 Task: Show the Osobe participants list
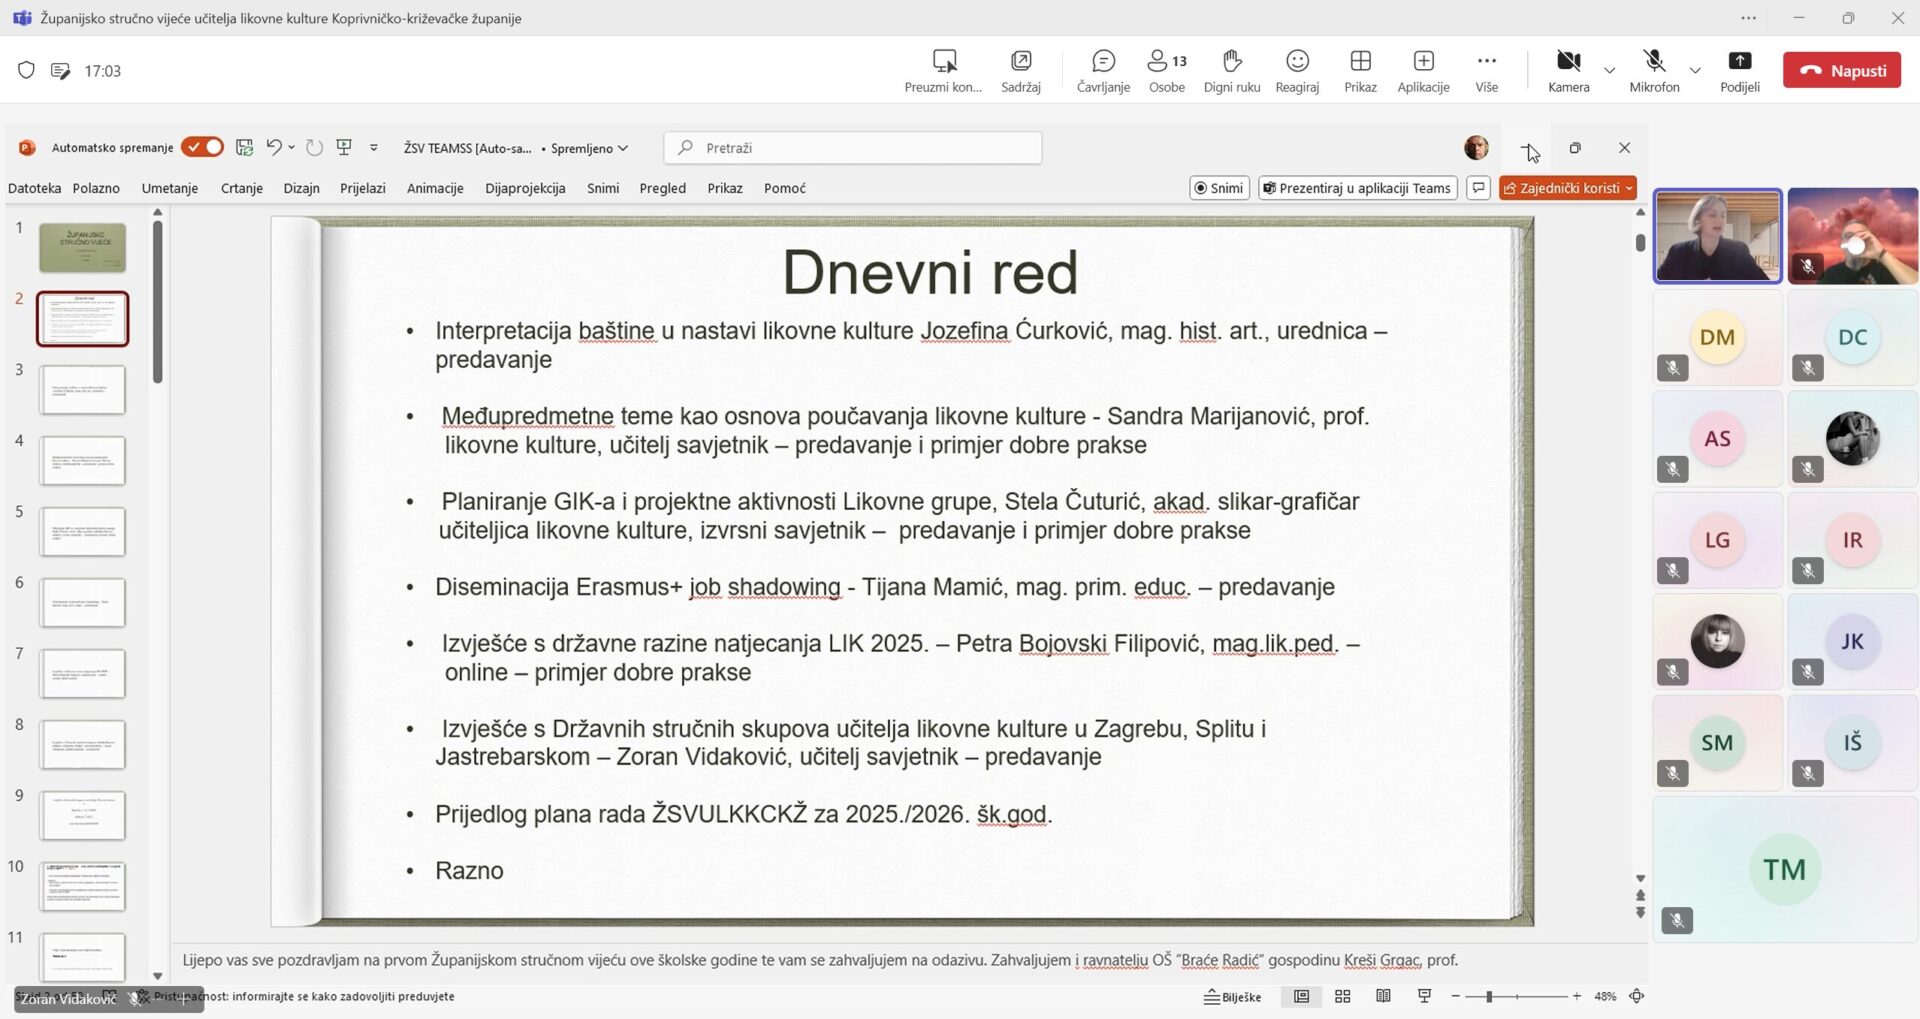point(1166,71)
